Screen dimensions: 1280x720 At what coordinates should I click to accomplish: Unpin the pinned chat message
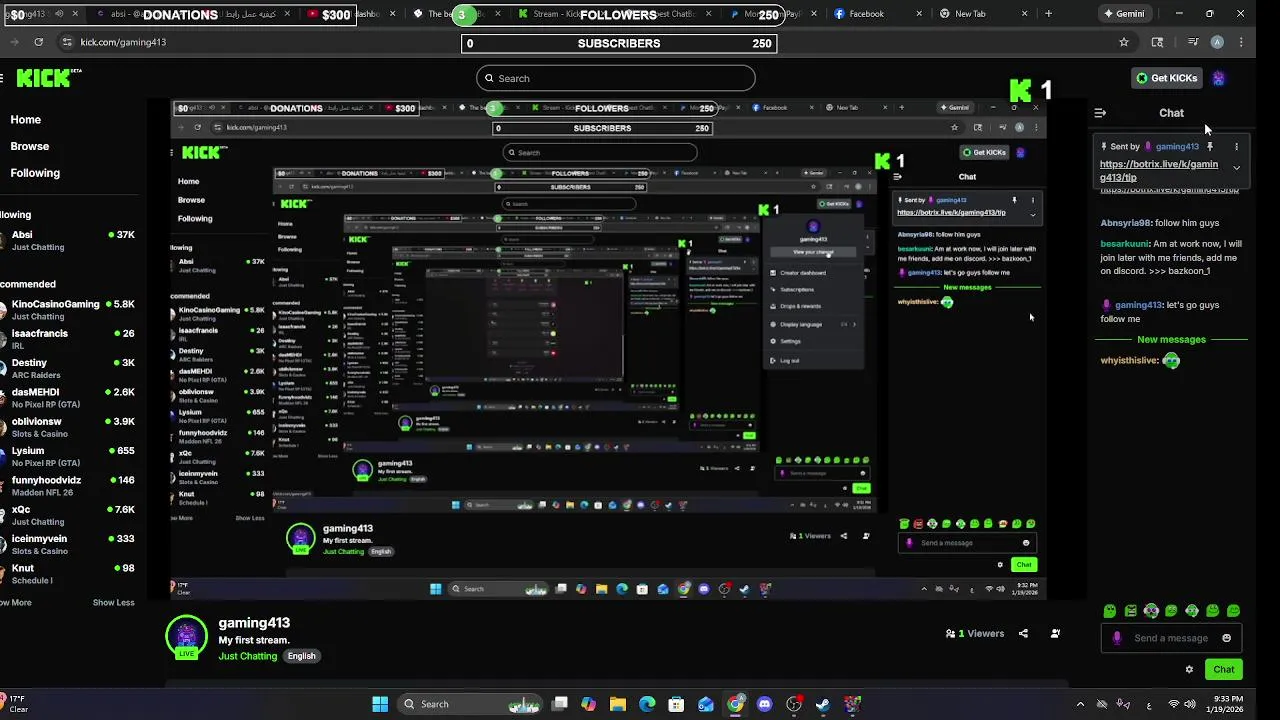coord(1209,147)
